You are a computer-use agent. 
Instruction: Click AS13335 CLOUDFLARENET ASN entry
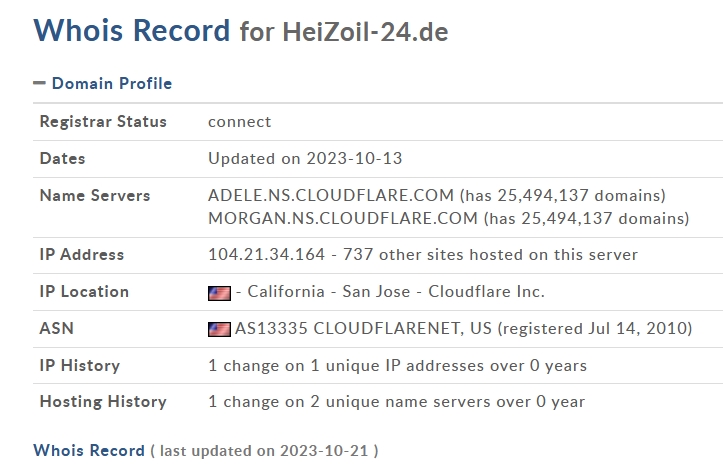[x=363, y=329]
